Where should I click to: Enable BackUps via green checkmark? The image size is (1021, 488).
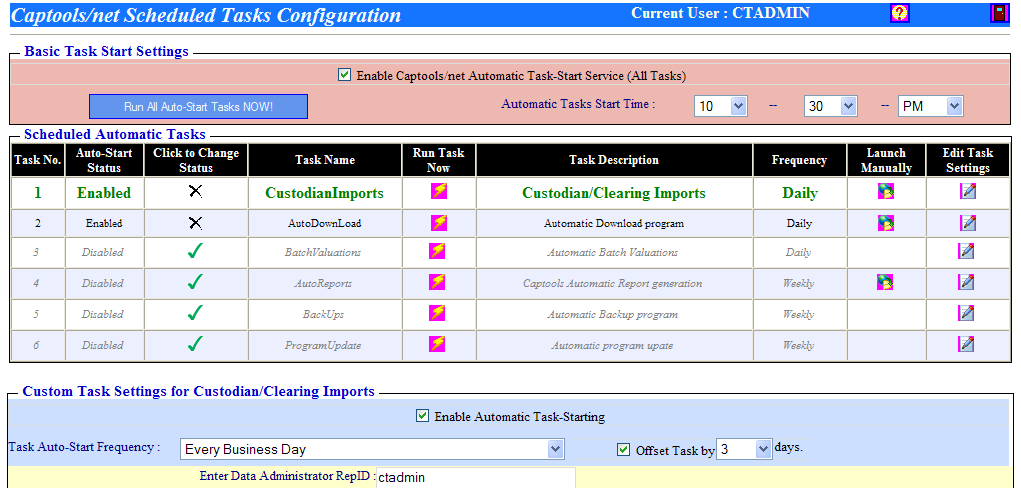[x=195, y=313]
